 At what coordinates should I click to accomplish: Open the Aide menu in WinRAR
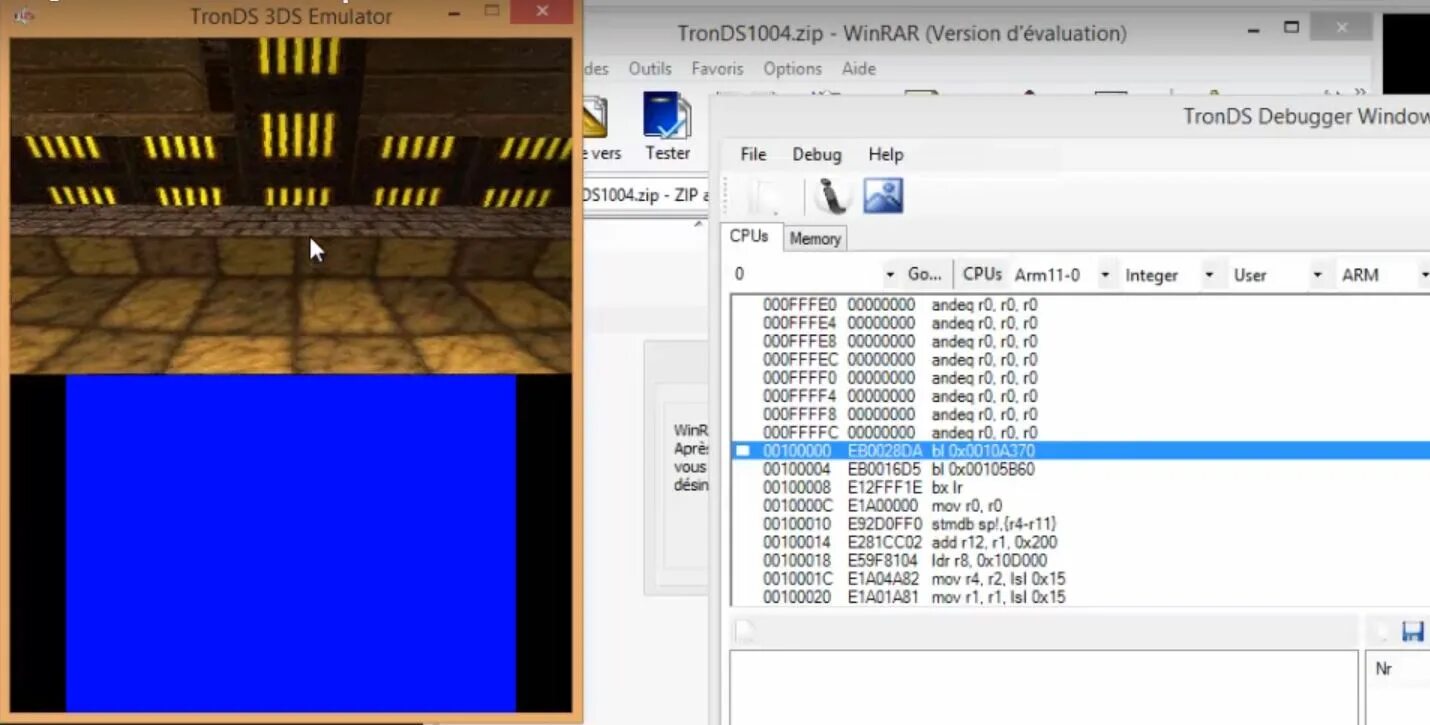pos(858,68)
